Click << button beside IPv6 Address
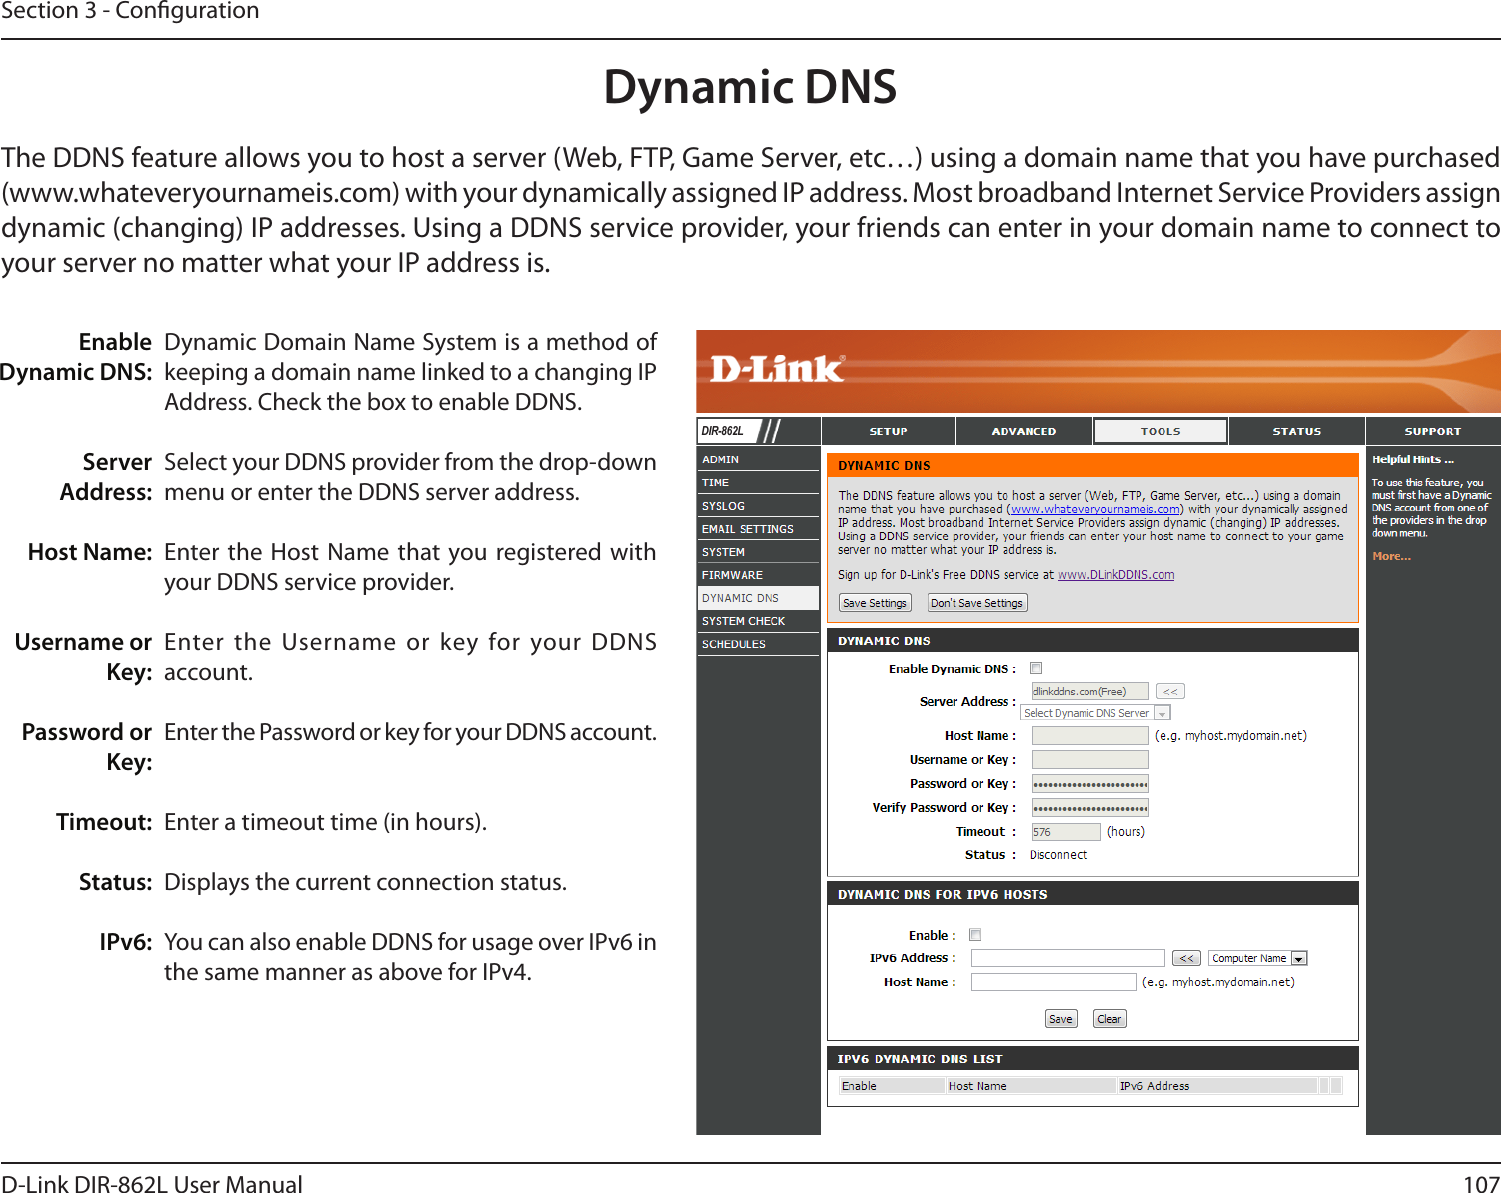The image size is (1501, 1193). [x=1186, y=958]
